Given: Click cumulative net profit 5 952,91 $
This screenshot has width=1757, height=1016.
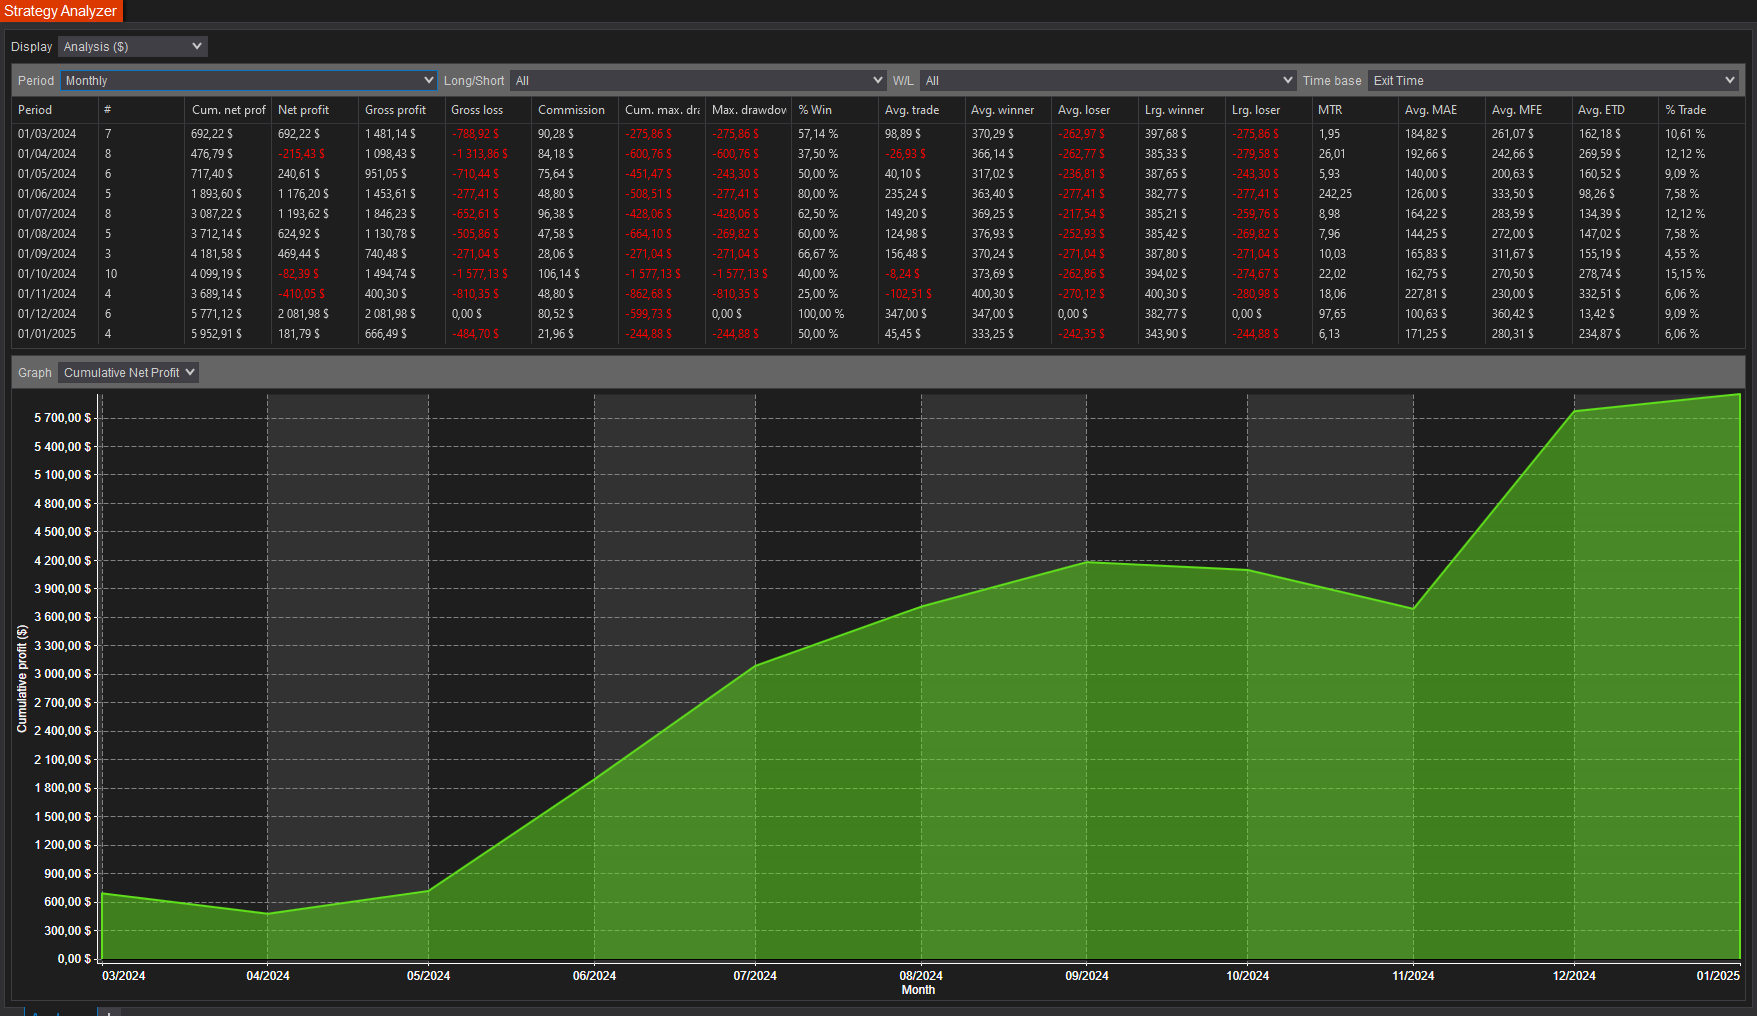Looking at the screenshot, I should coord(216,334).
